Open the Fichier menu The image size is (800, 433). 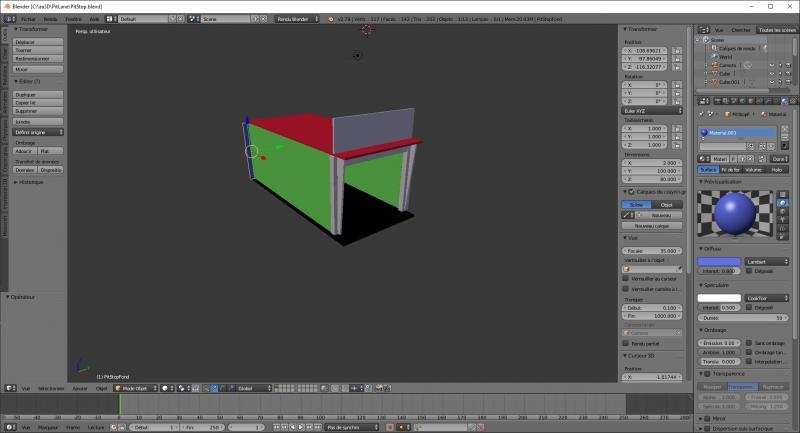pyautogui.click(x=28, y=19)
